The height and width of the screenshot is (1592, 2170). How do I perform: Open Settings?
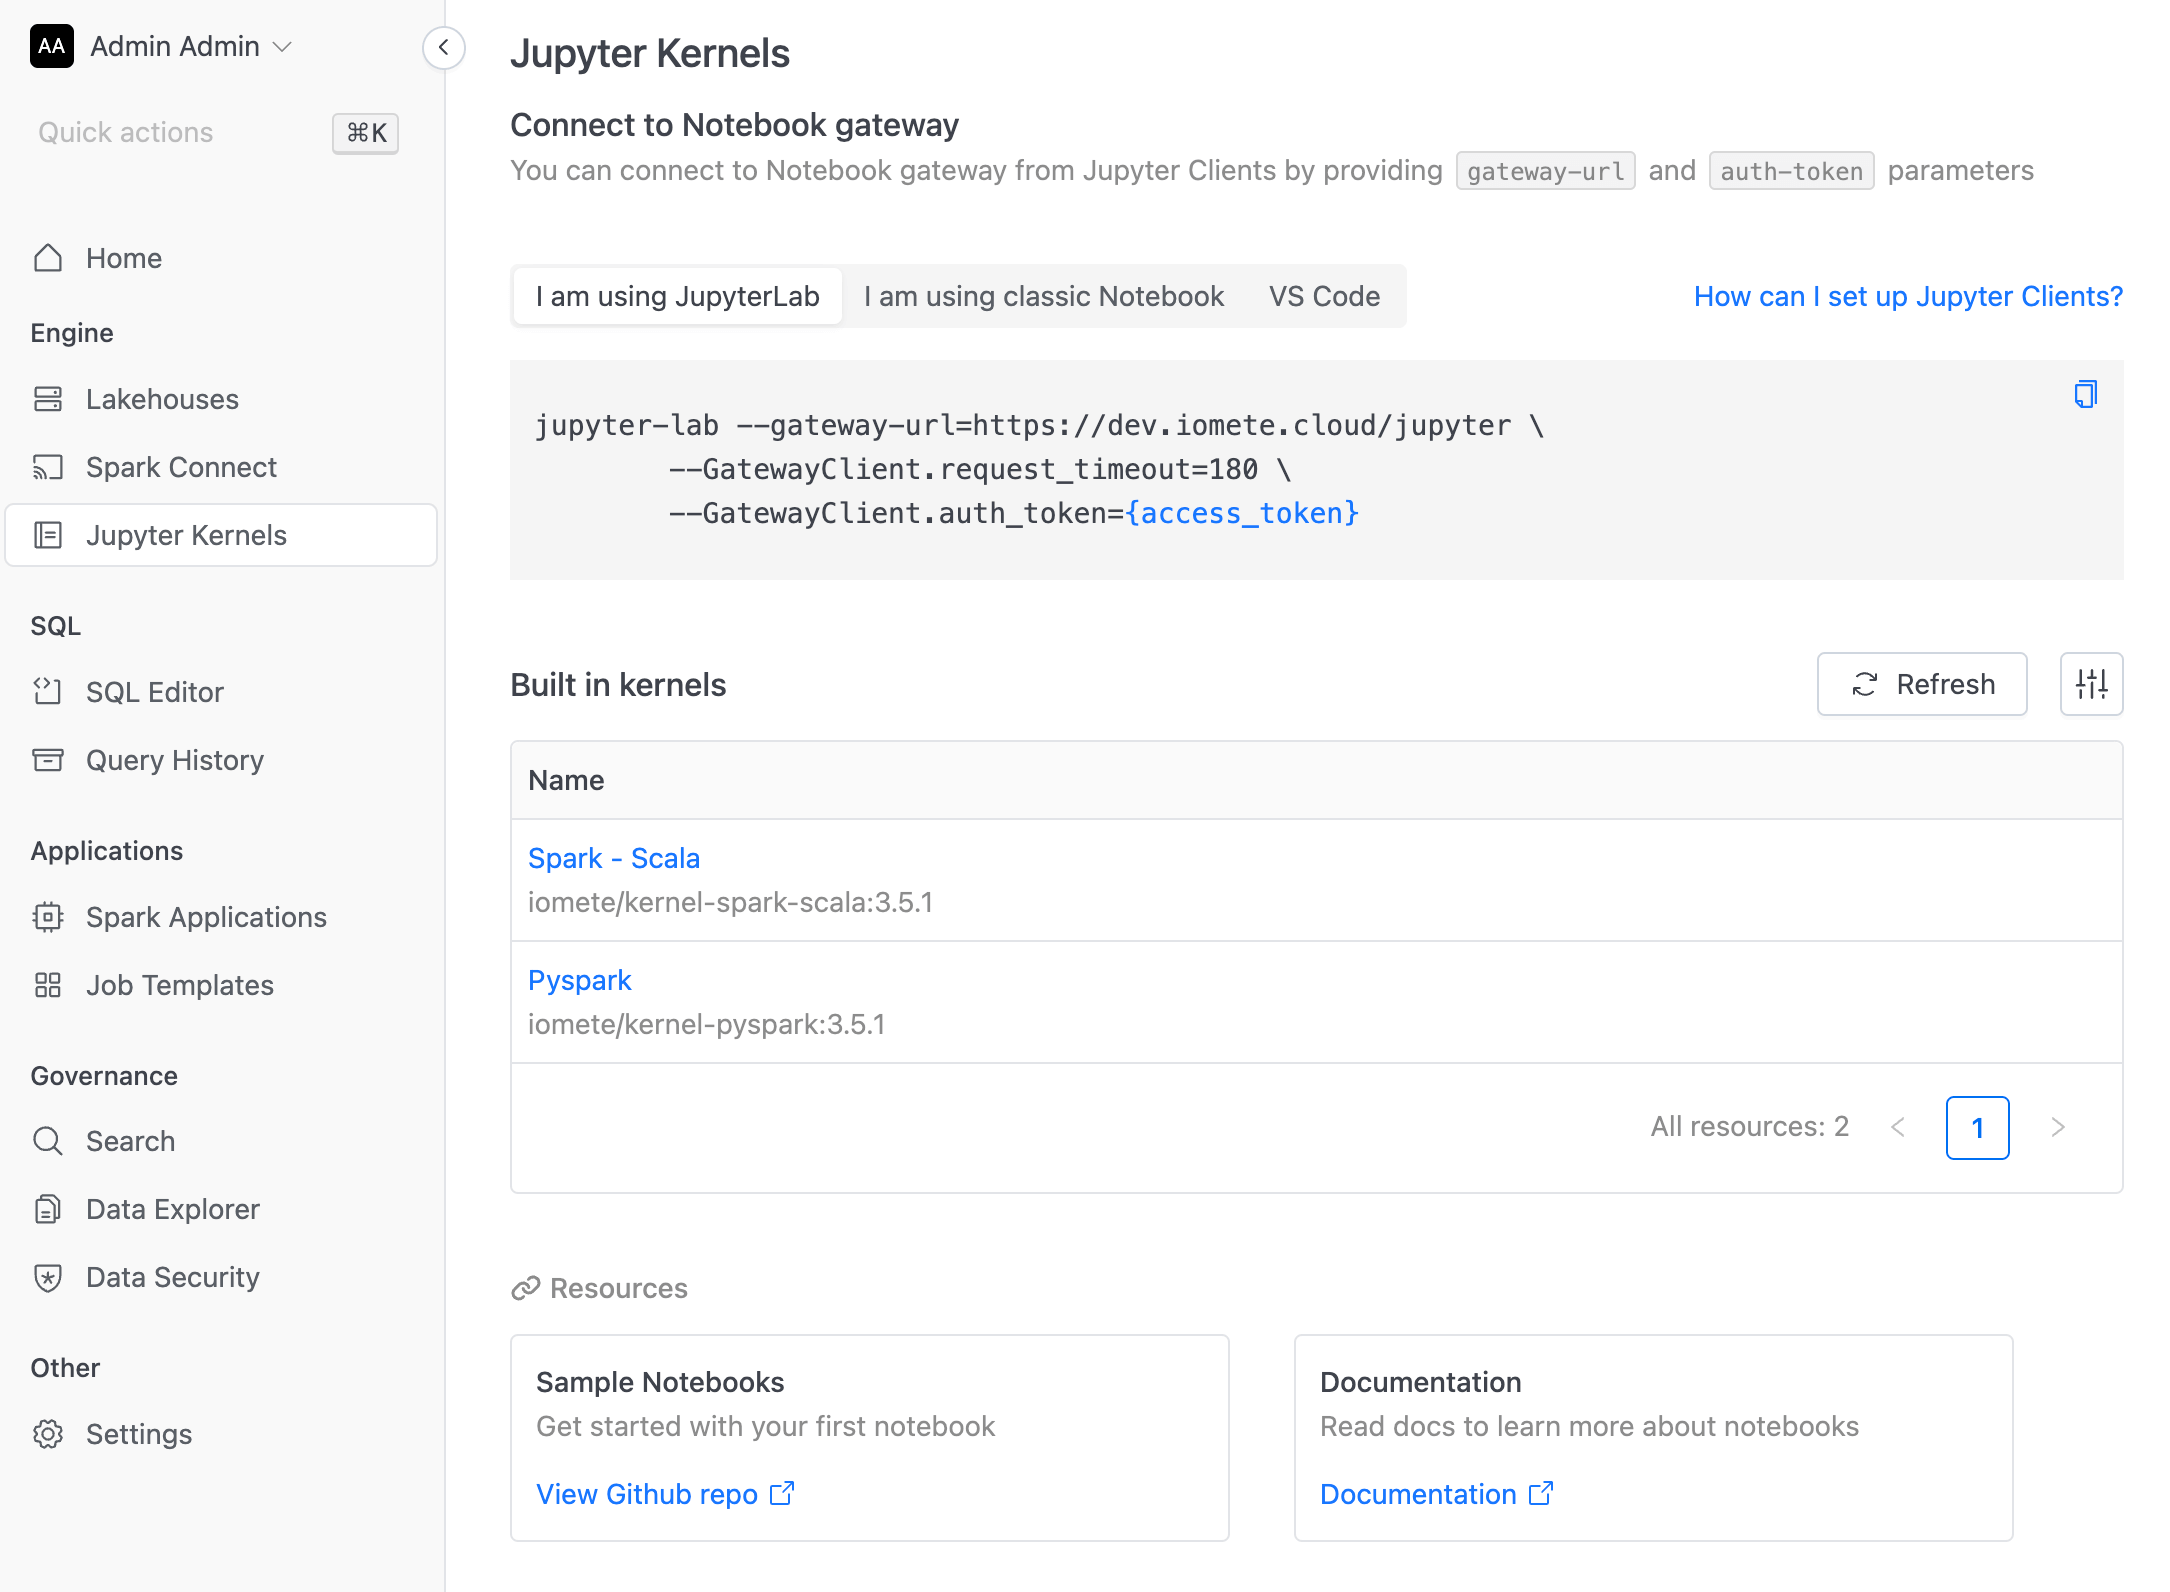pos(139,1434)
